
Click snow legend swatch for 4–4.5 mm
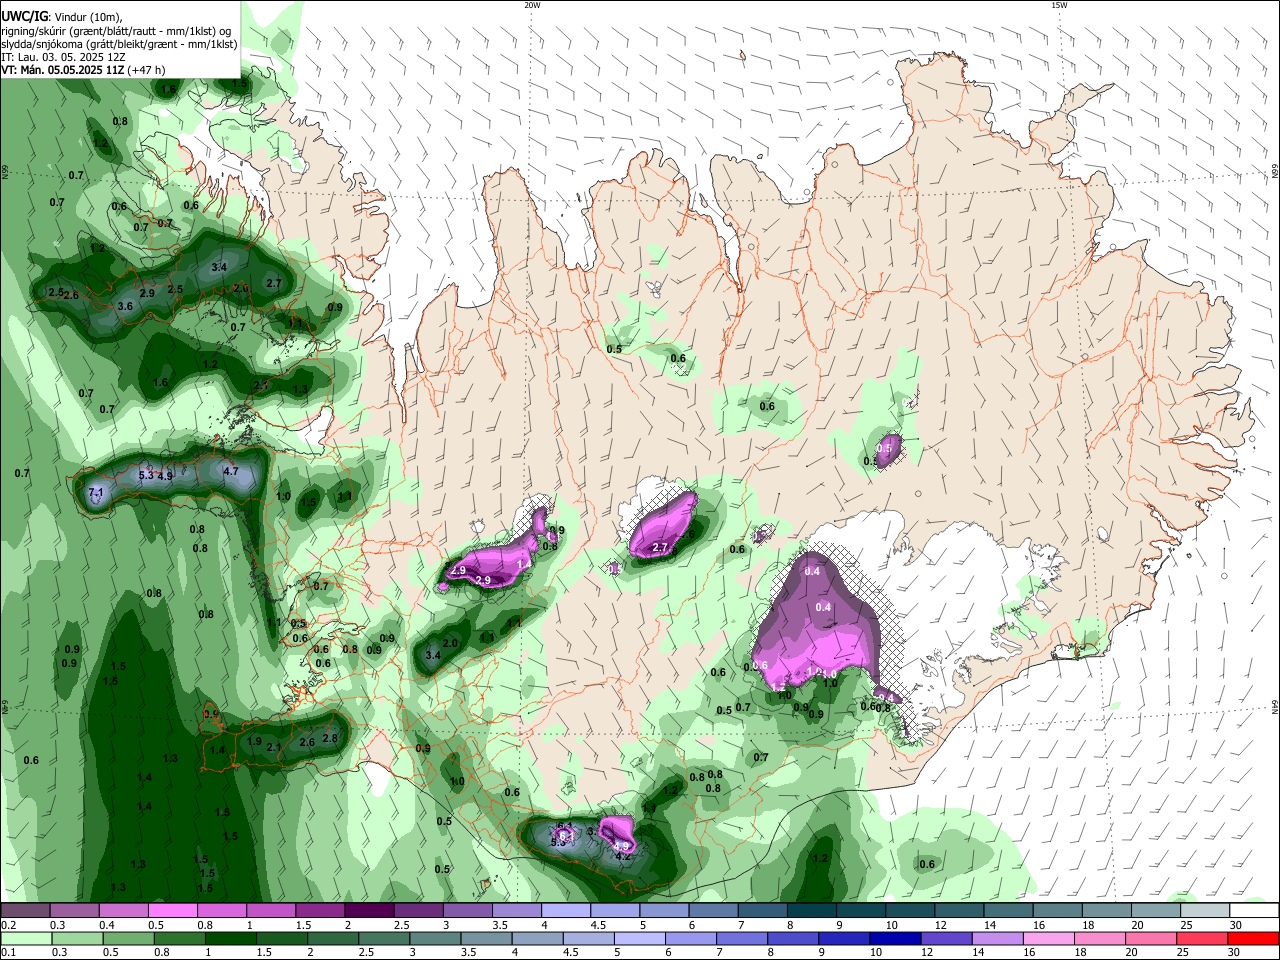564,911
